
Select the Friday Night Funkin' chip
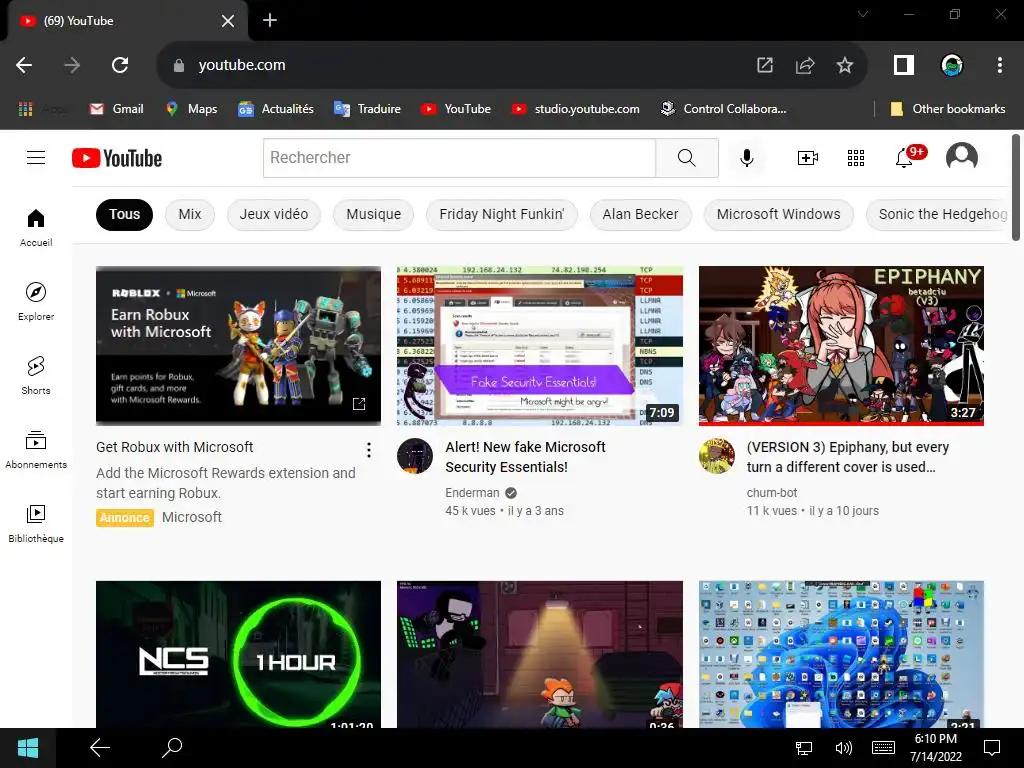click(502, 214)
